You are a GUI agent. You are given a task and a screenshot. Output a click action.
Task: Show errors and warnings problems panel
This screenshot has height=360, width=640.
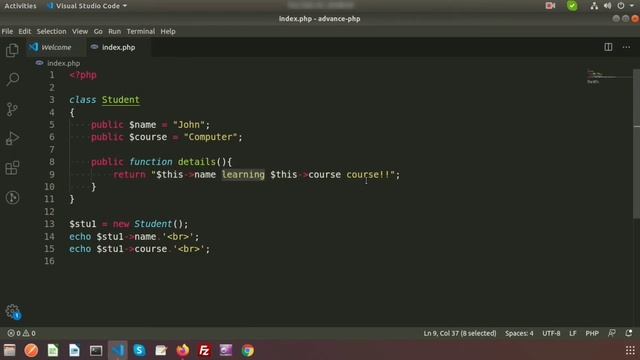(x=22, y=333)
